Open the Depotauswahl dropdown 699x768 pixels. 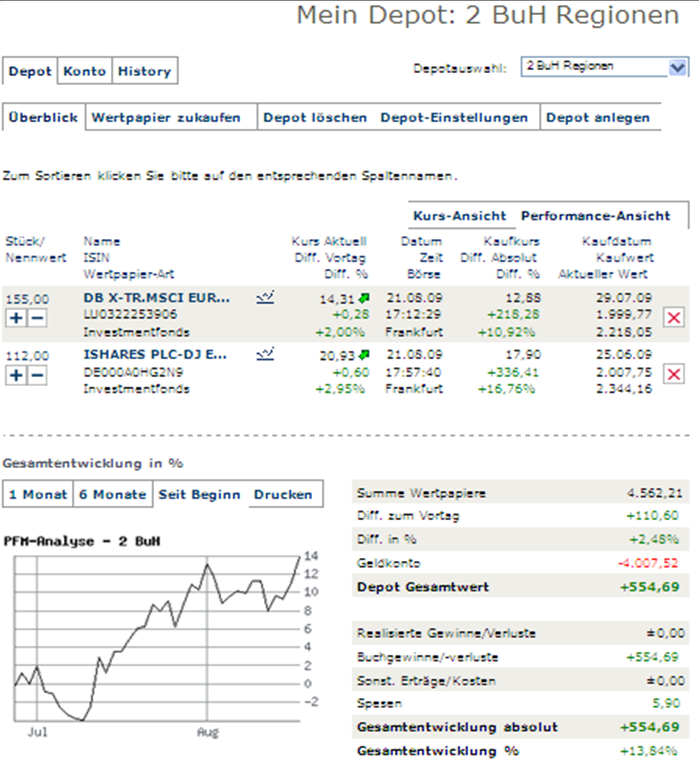[x=677, y=67]
